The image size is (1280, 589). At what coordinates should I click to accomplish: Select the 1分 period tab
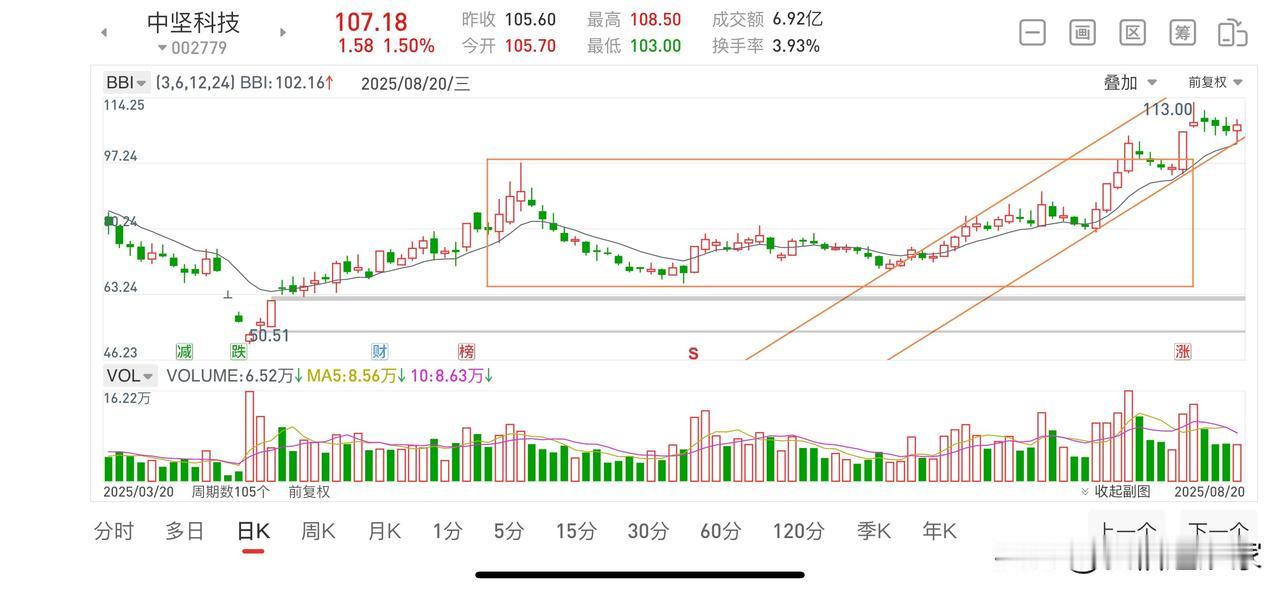coord(447,531)
